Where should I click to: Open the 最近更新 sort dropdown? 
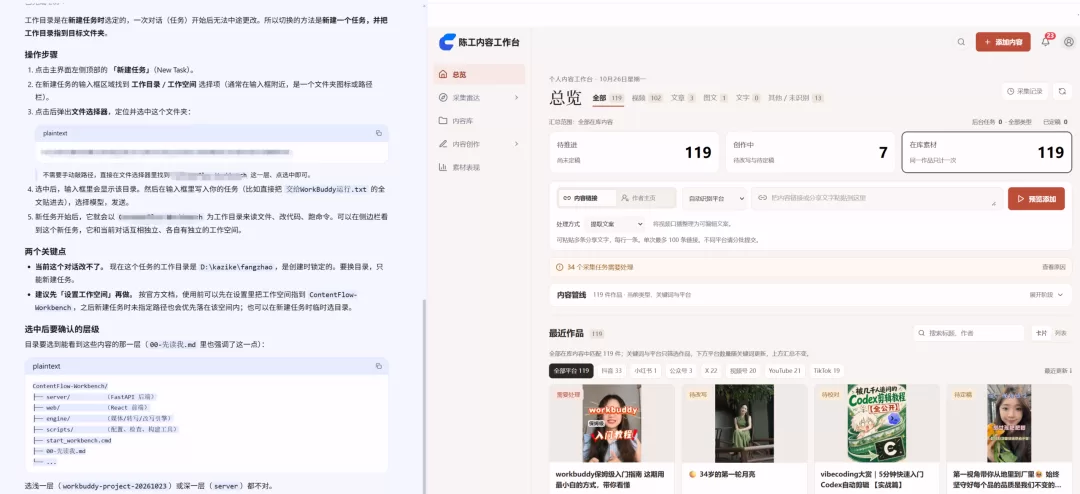pos(1058,371)
